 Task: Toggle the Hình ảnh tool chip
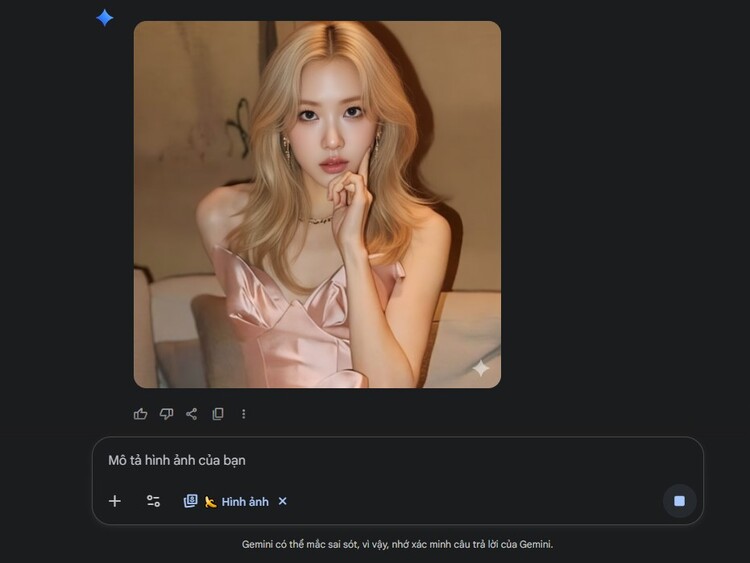(x=244, y=501)
